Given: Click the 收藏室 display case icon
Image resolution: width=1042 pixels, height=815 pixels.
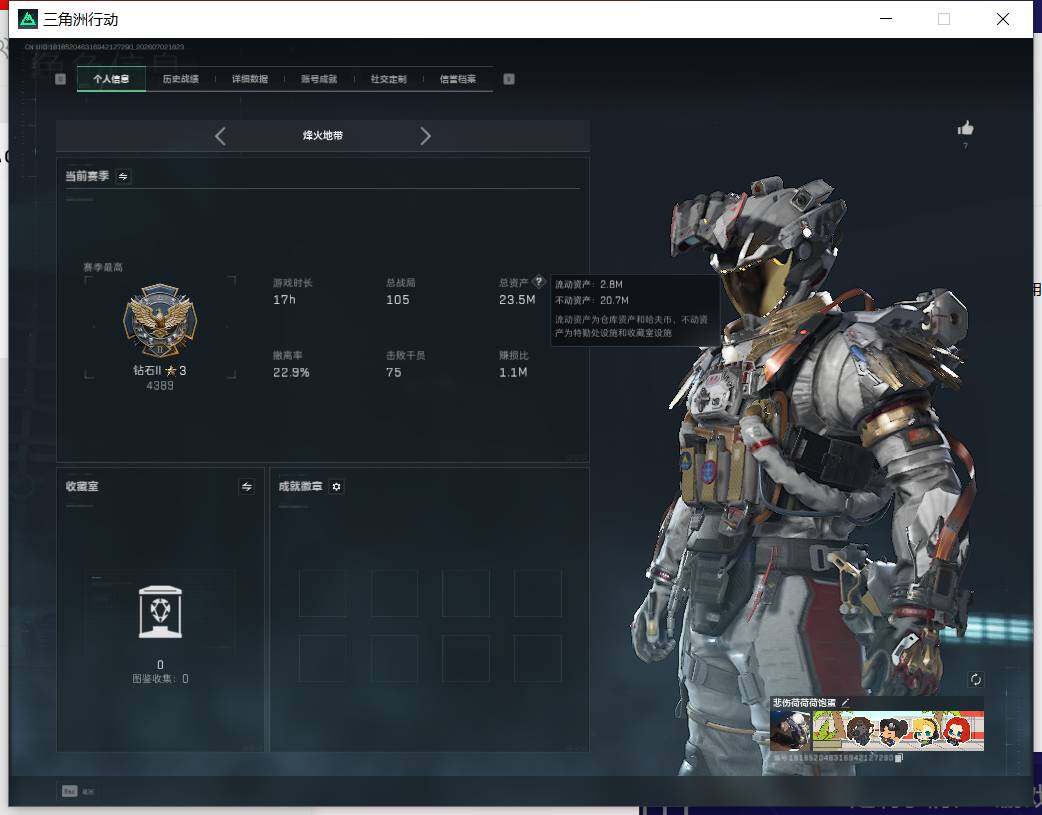Looking at the screenshot, I should 160,612.
